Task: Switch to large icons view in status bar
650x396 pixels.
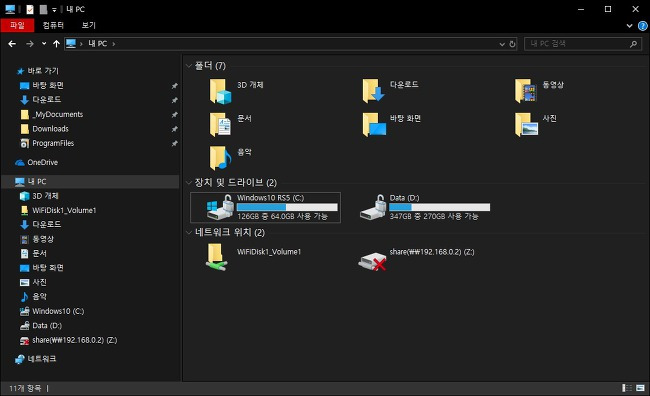Action: click(640, 388)
